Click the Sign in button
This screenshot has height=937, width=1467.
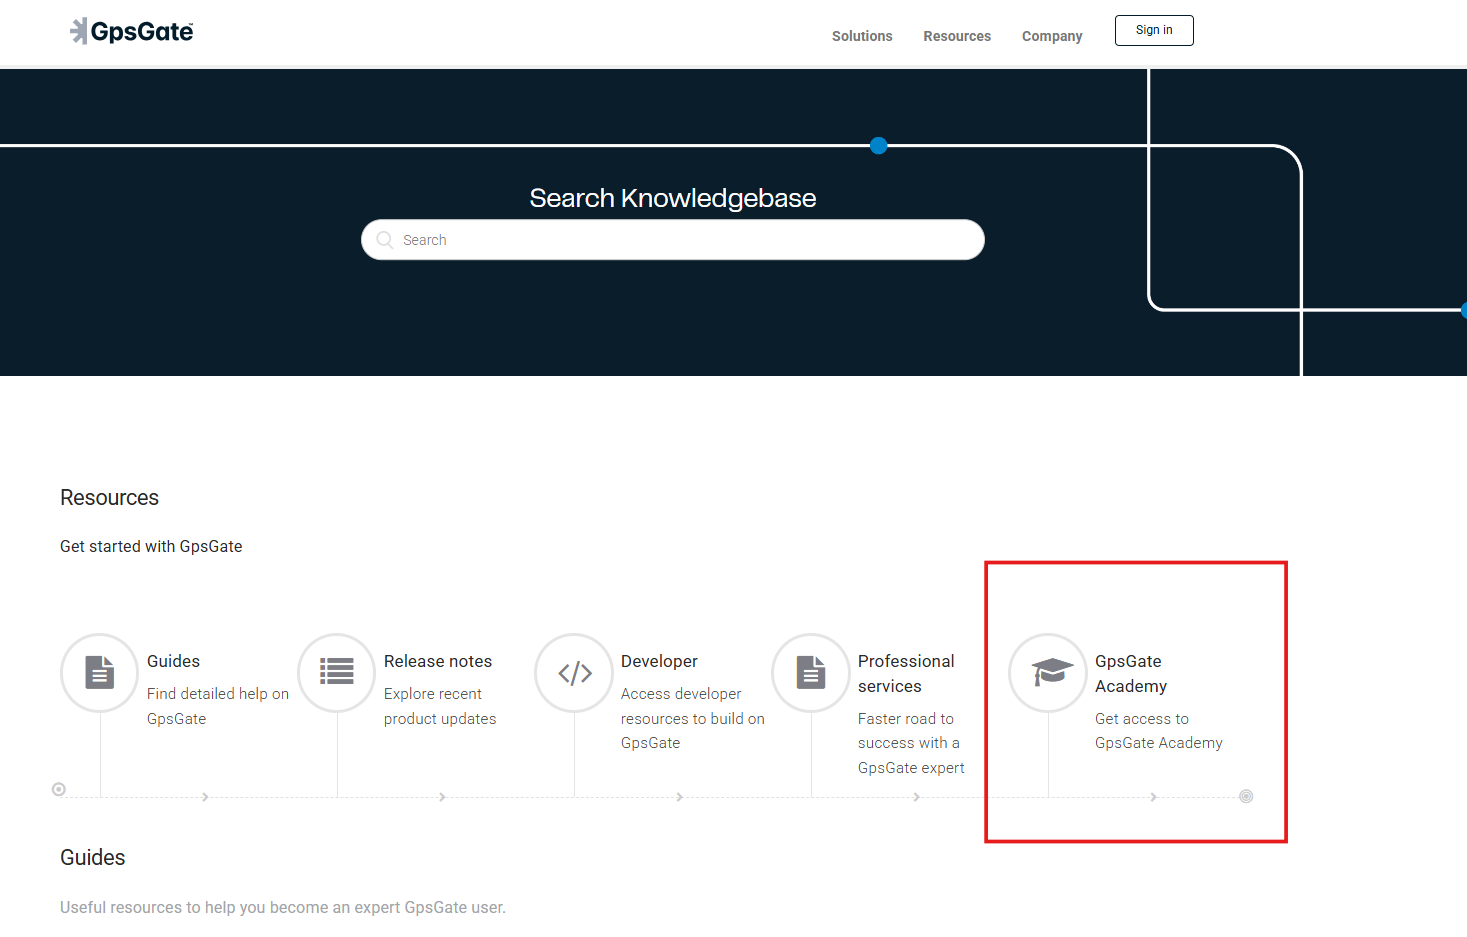pyautogui.click(x=1154, y=30)
